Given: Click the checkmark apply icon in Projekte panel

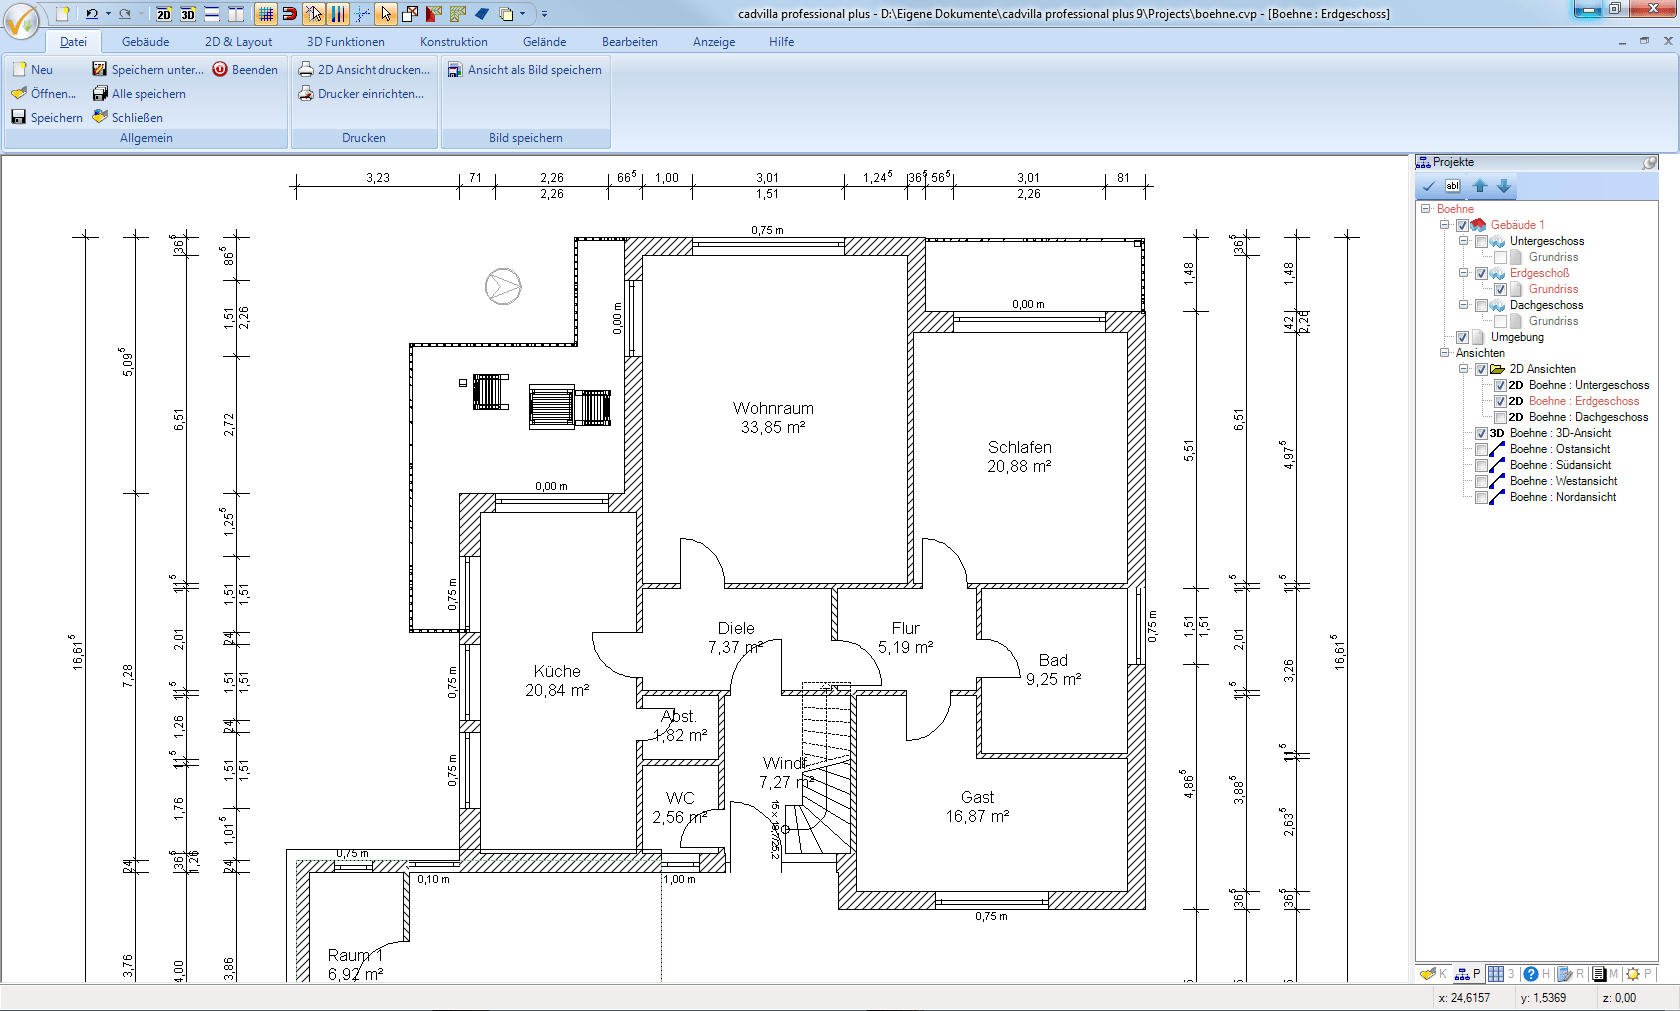Looking at the screenshot, I should 1429,186.
